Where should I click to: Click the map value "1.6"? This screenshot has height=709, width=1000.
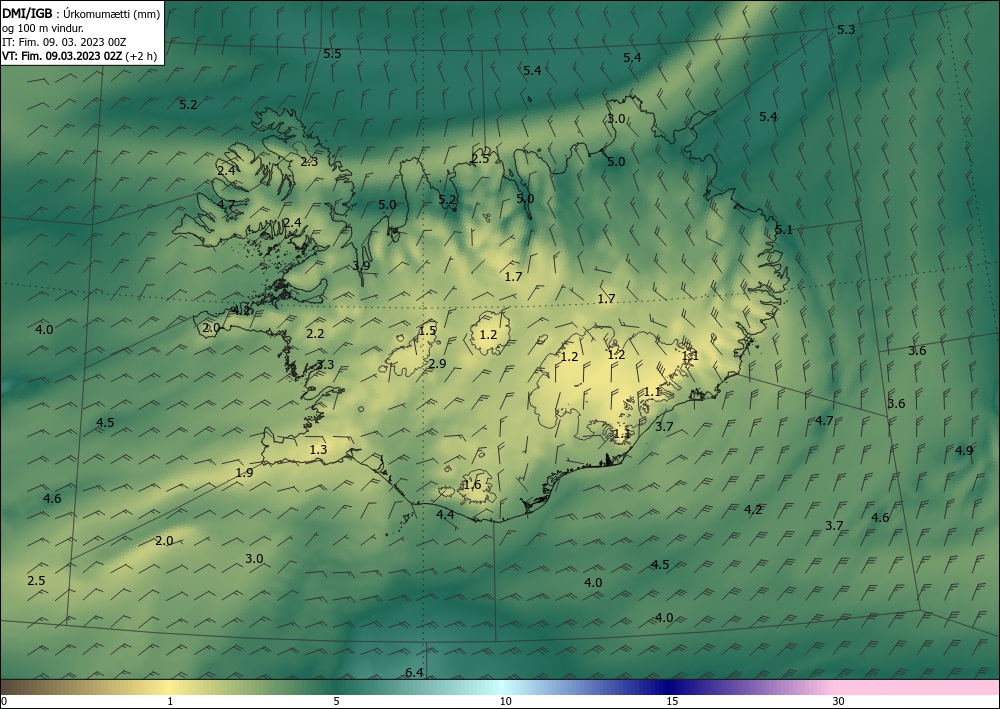472,485
